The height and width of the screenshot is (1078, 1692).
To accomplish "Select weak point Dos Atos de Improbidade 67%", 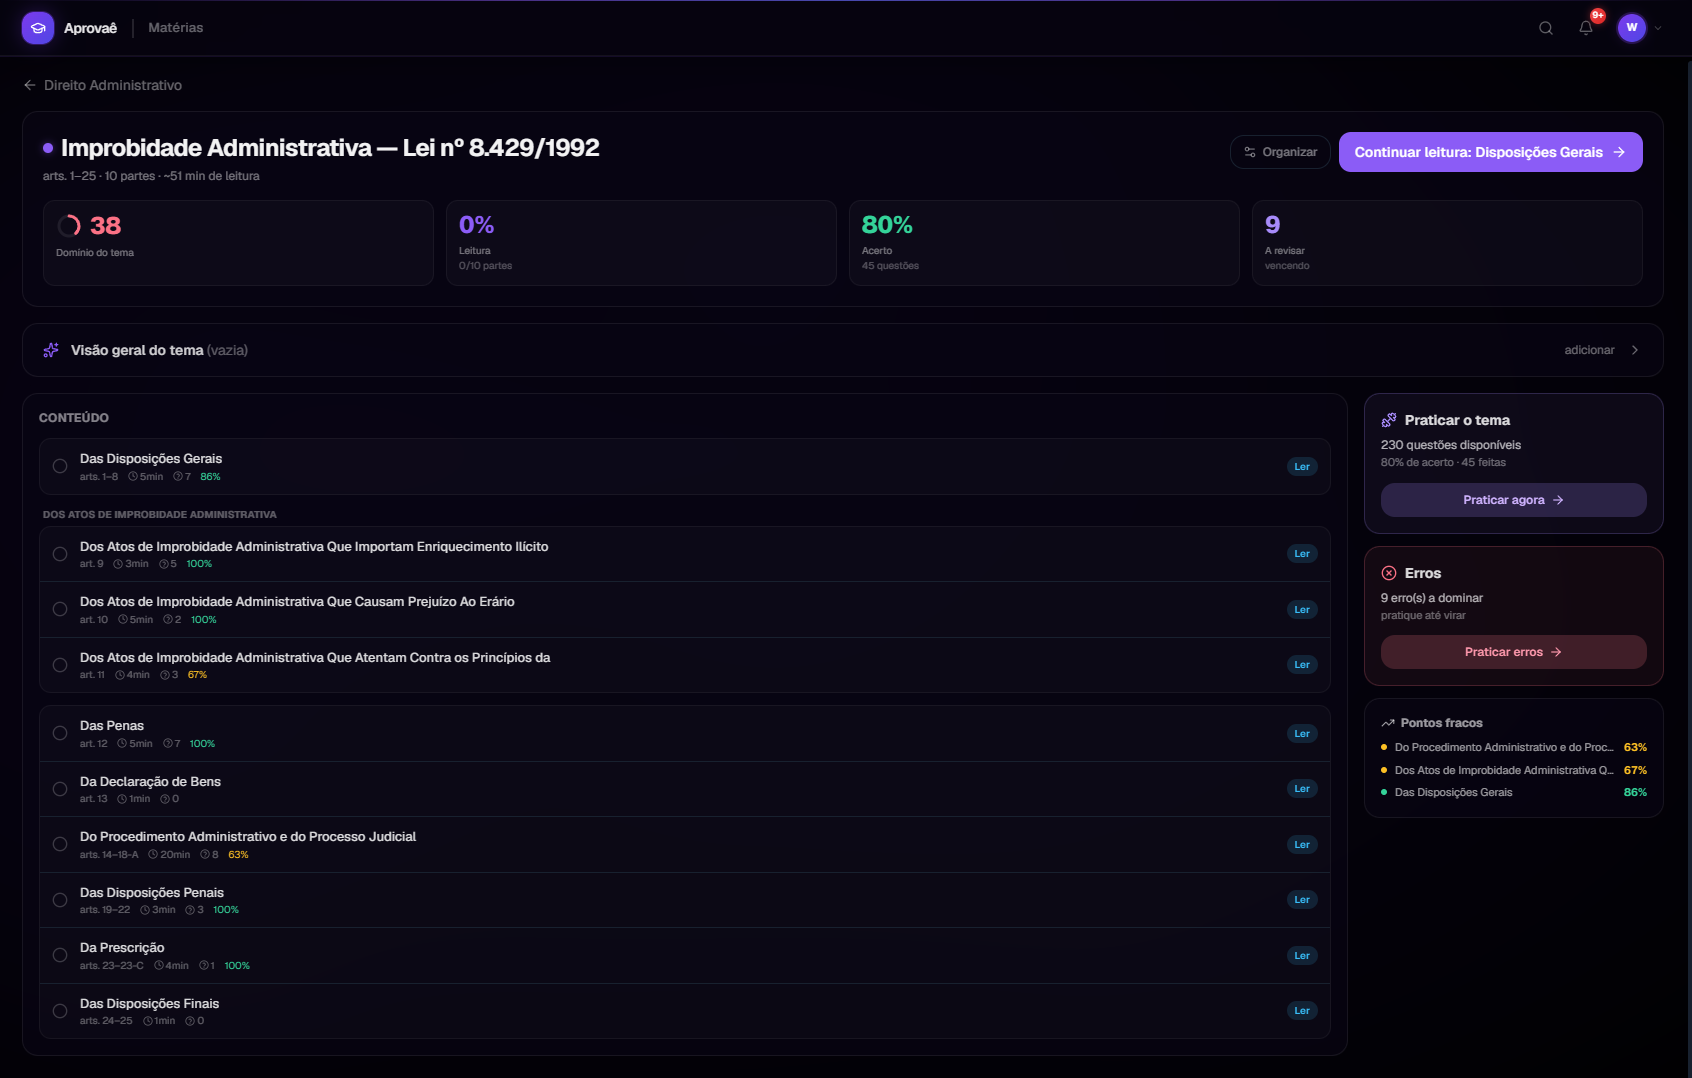I will (1513, 770).
